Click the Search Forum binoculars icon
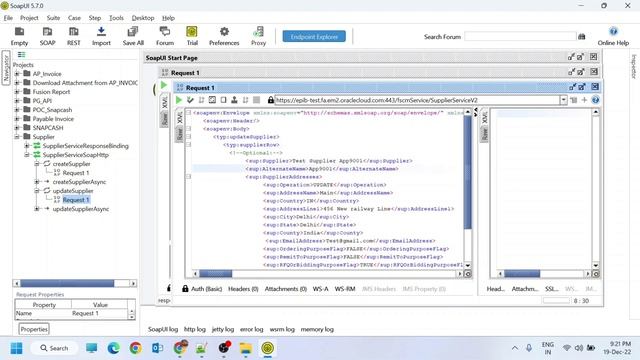This screenshot has height=360, width=640. pyautogui.click(x=582, y=37)
